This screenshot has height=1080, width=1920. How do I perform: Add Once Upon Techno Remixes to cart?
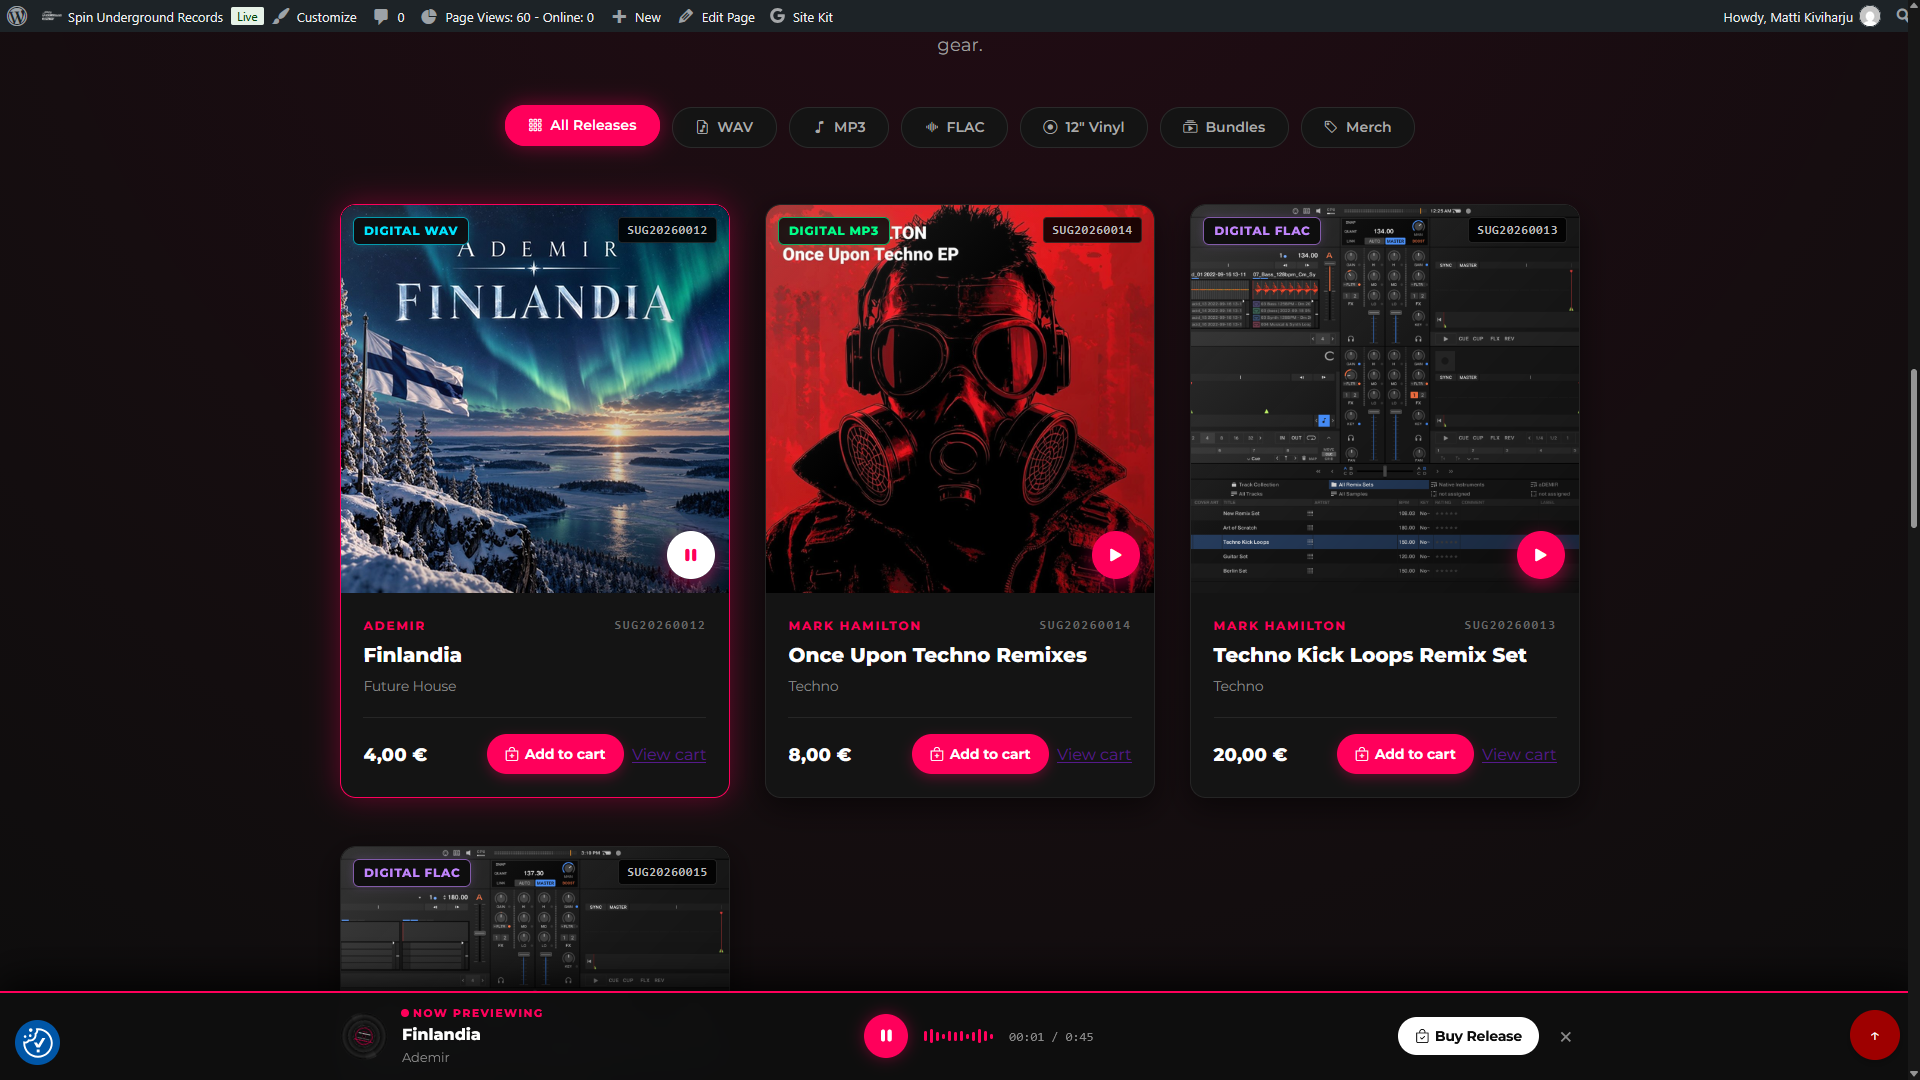(x=980, y=754)
